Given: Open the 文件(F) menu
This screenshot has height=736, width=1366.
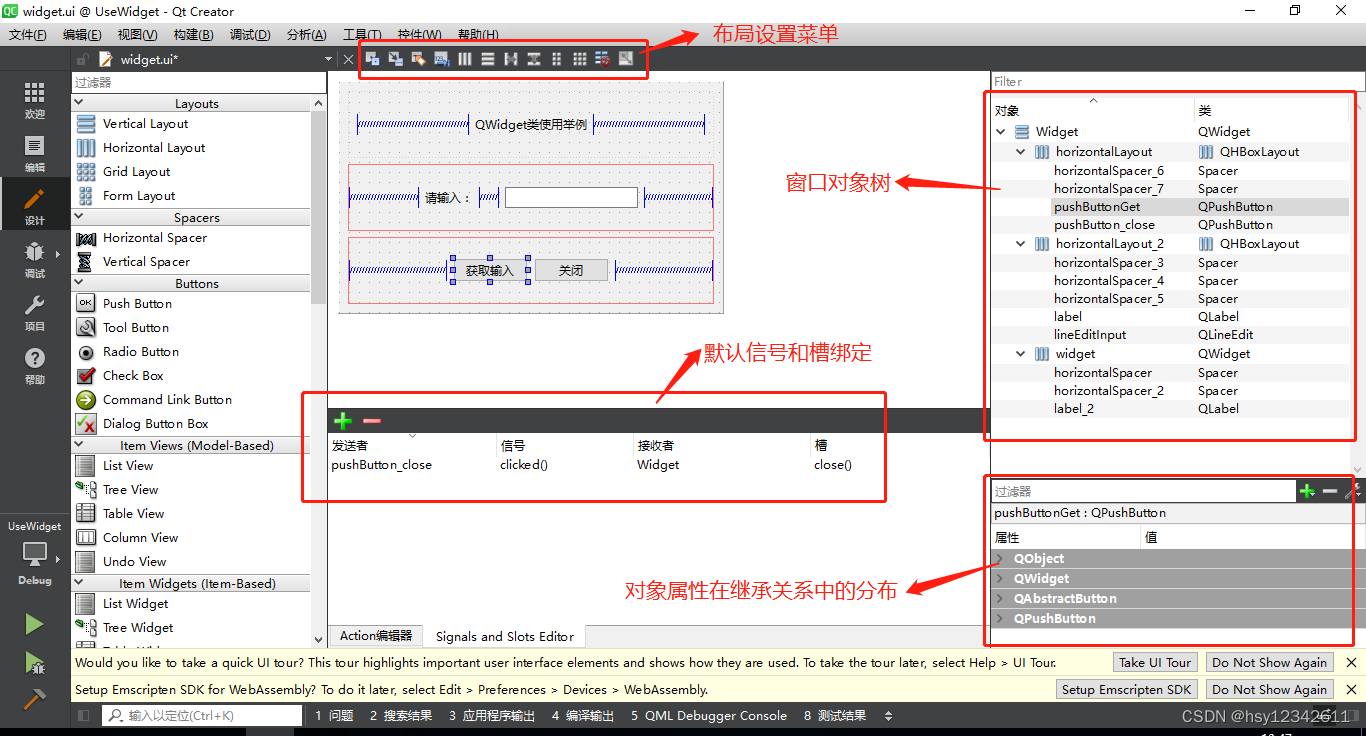Looking at the screenshot, I should point(28,35).
